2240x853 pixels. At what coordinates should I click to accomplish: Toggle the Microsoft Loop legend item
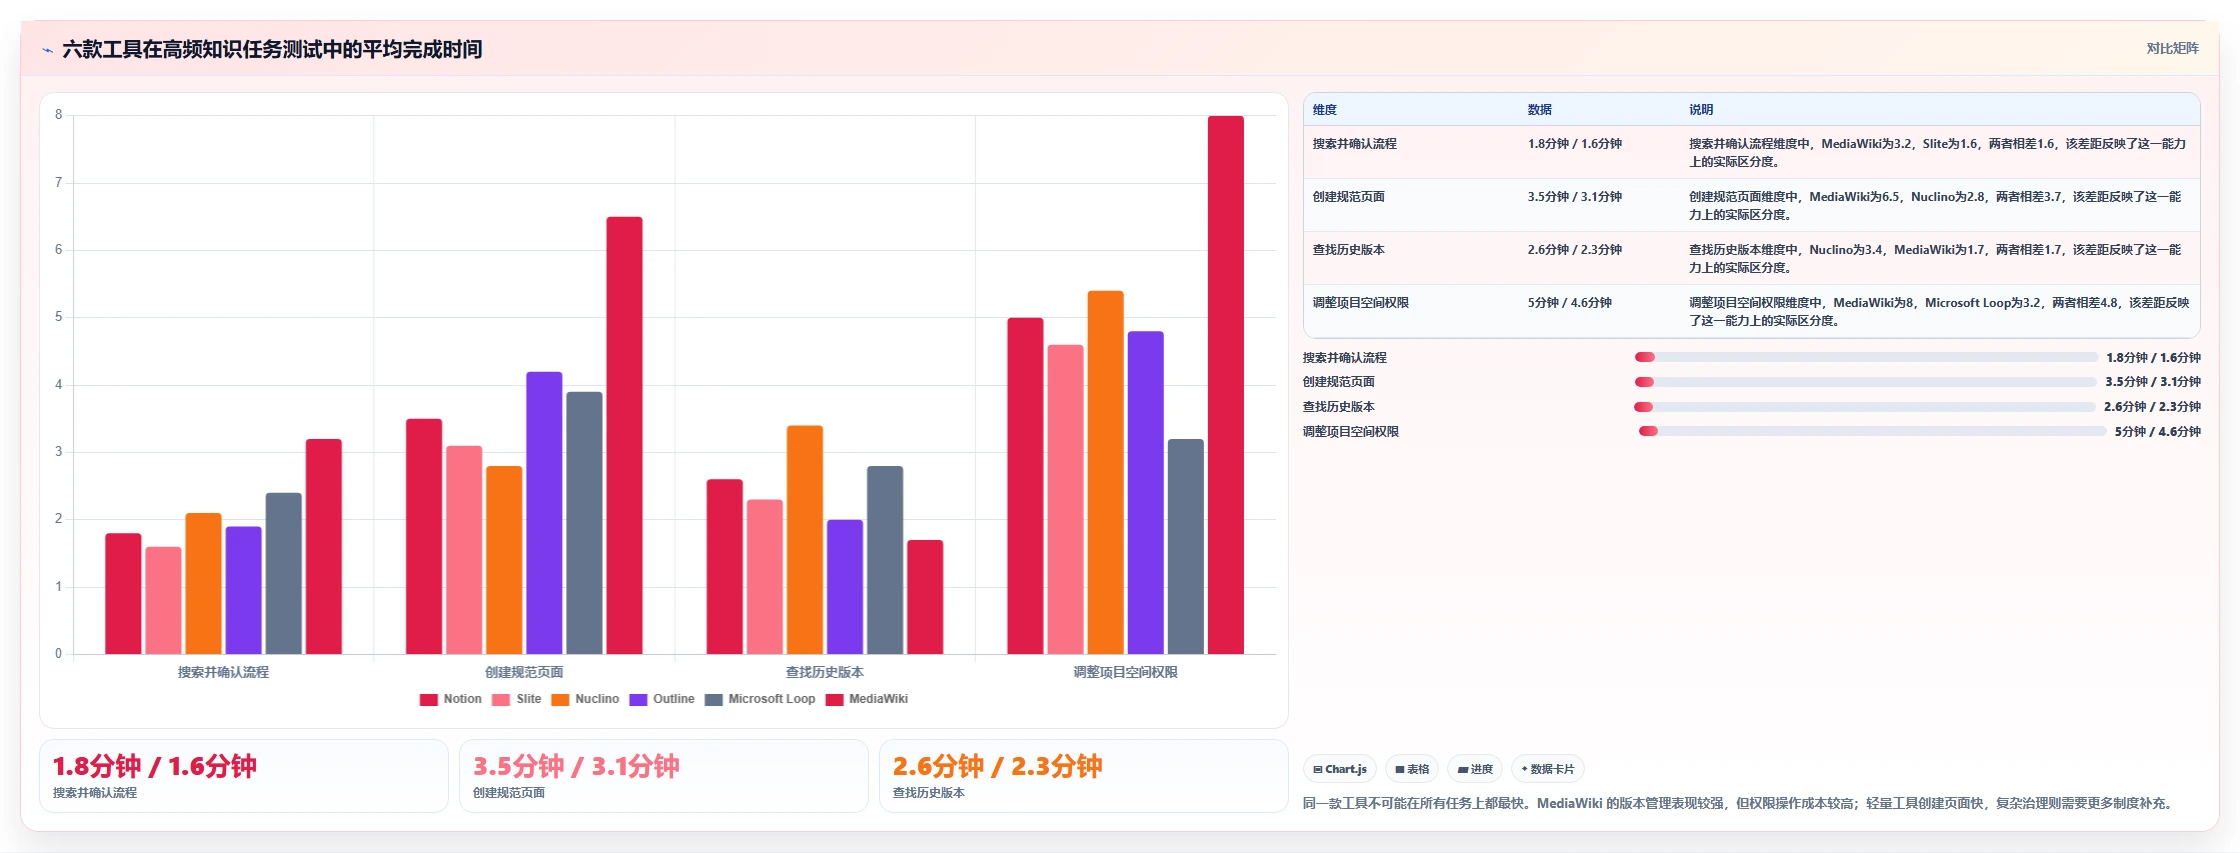(x=760, y=699)
